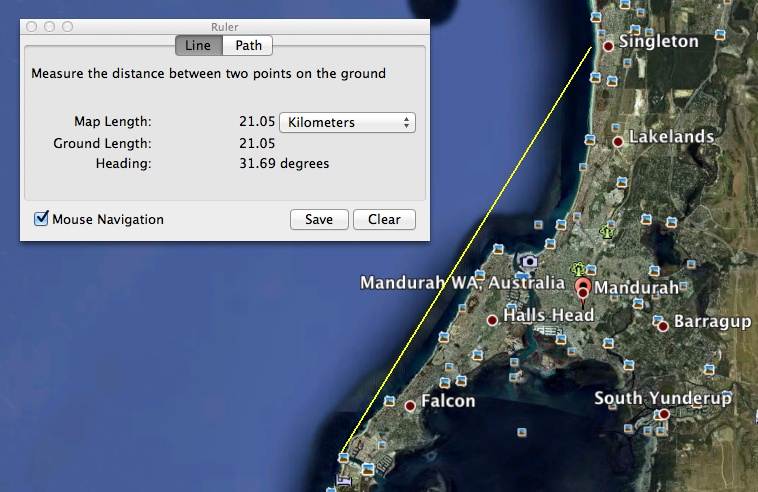The height and width of the screenshot is (492, 758).
Task: Select the Falcon place marker
Action: point(410,405)
